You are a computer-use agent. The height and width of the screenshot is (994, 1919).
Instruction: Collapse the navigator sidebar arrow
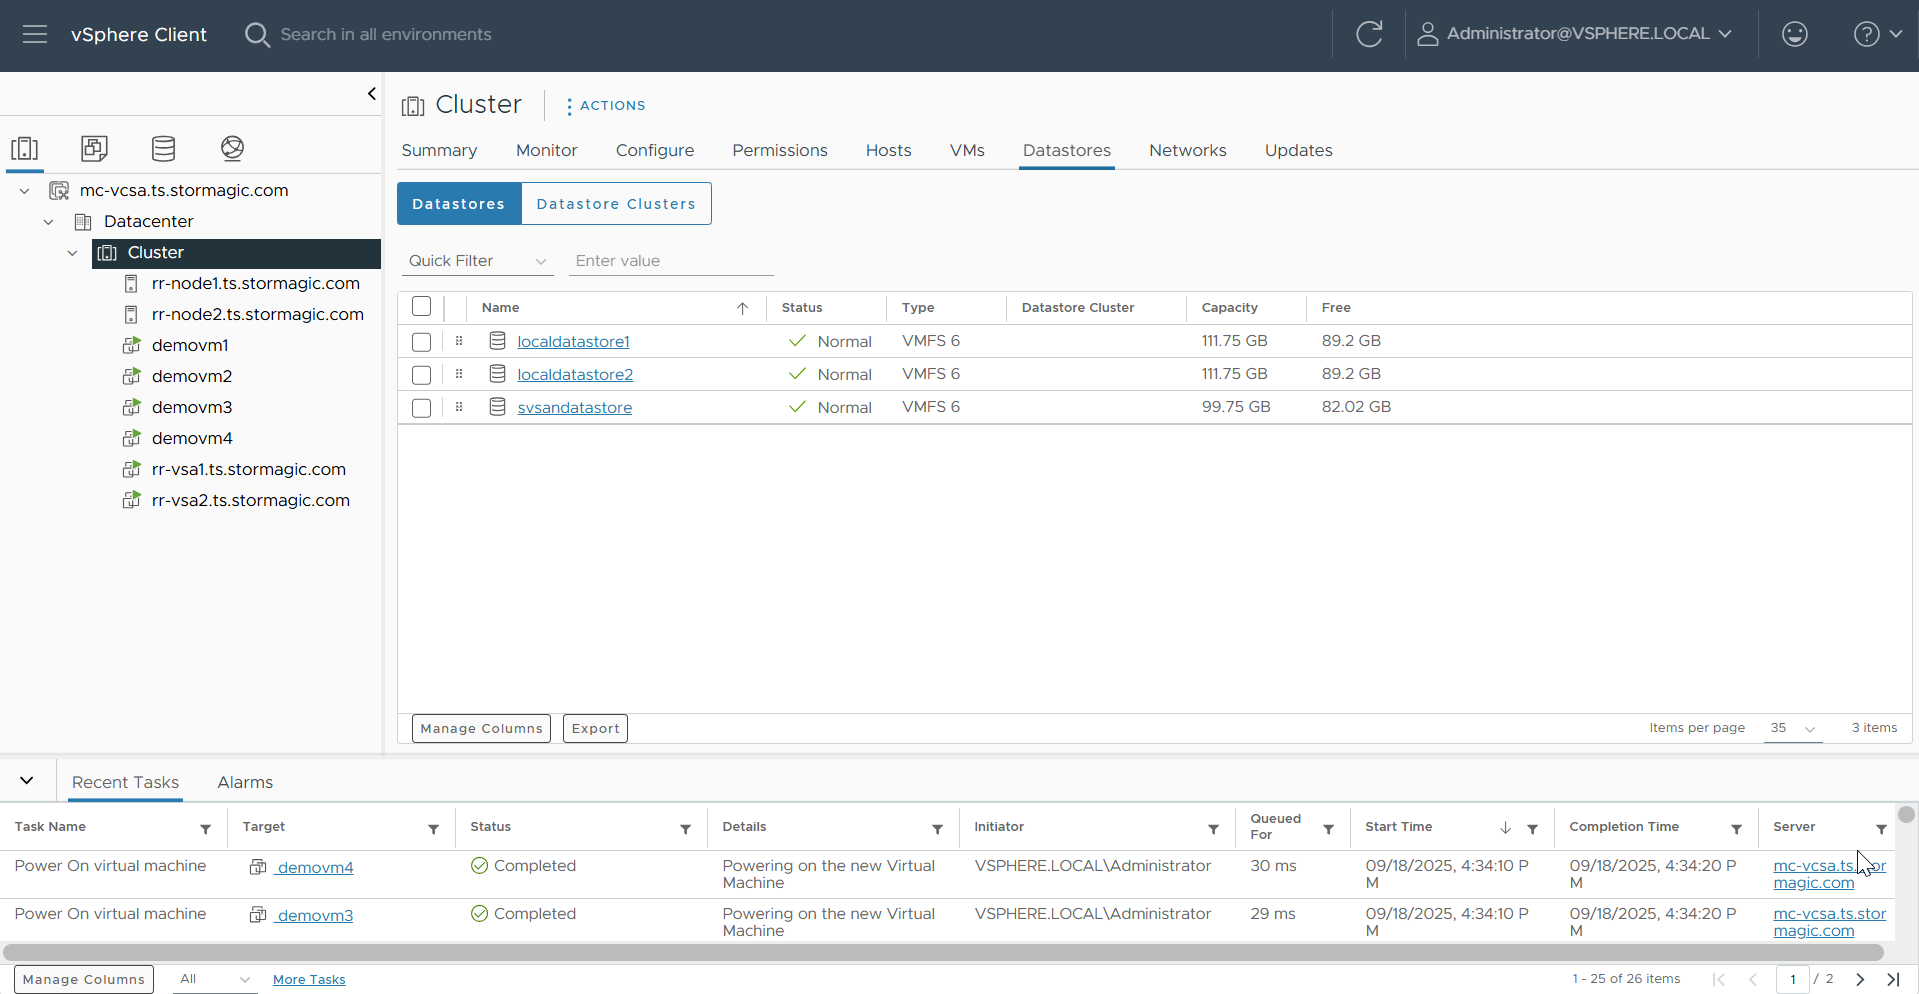(372, 94)
